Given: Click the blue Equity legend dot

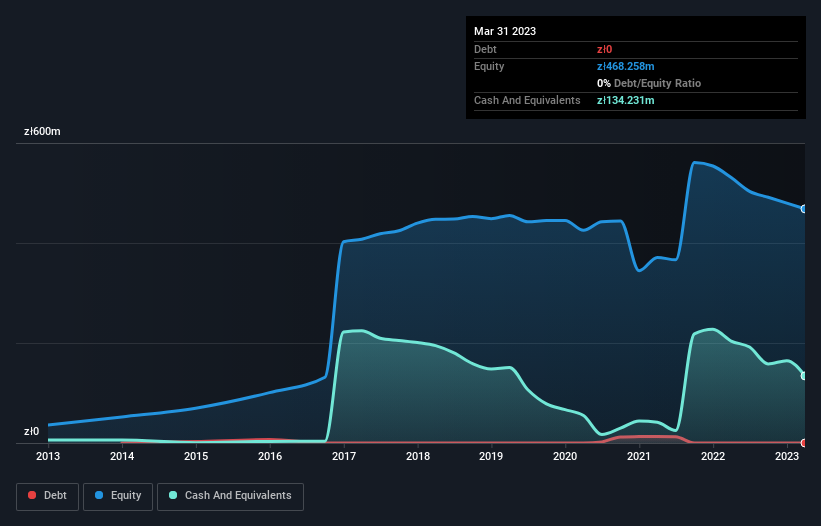Looking at the screenshot, I should 99,495.
